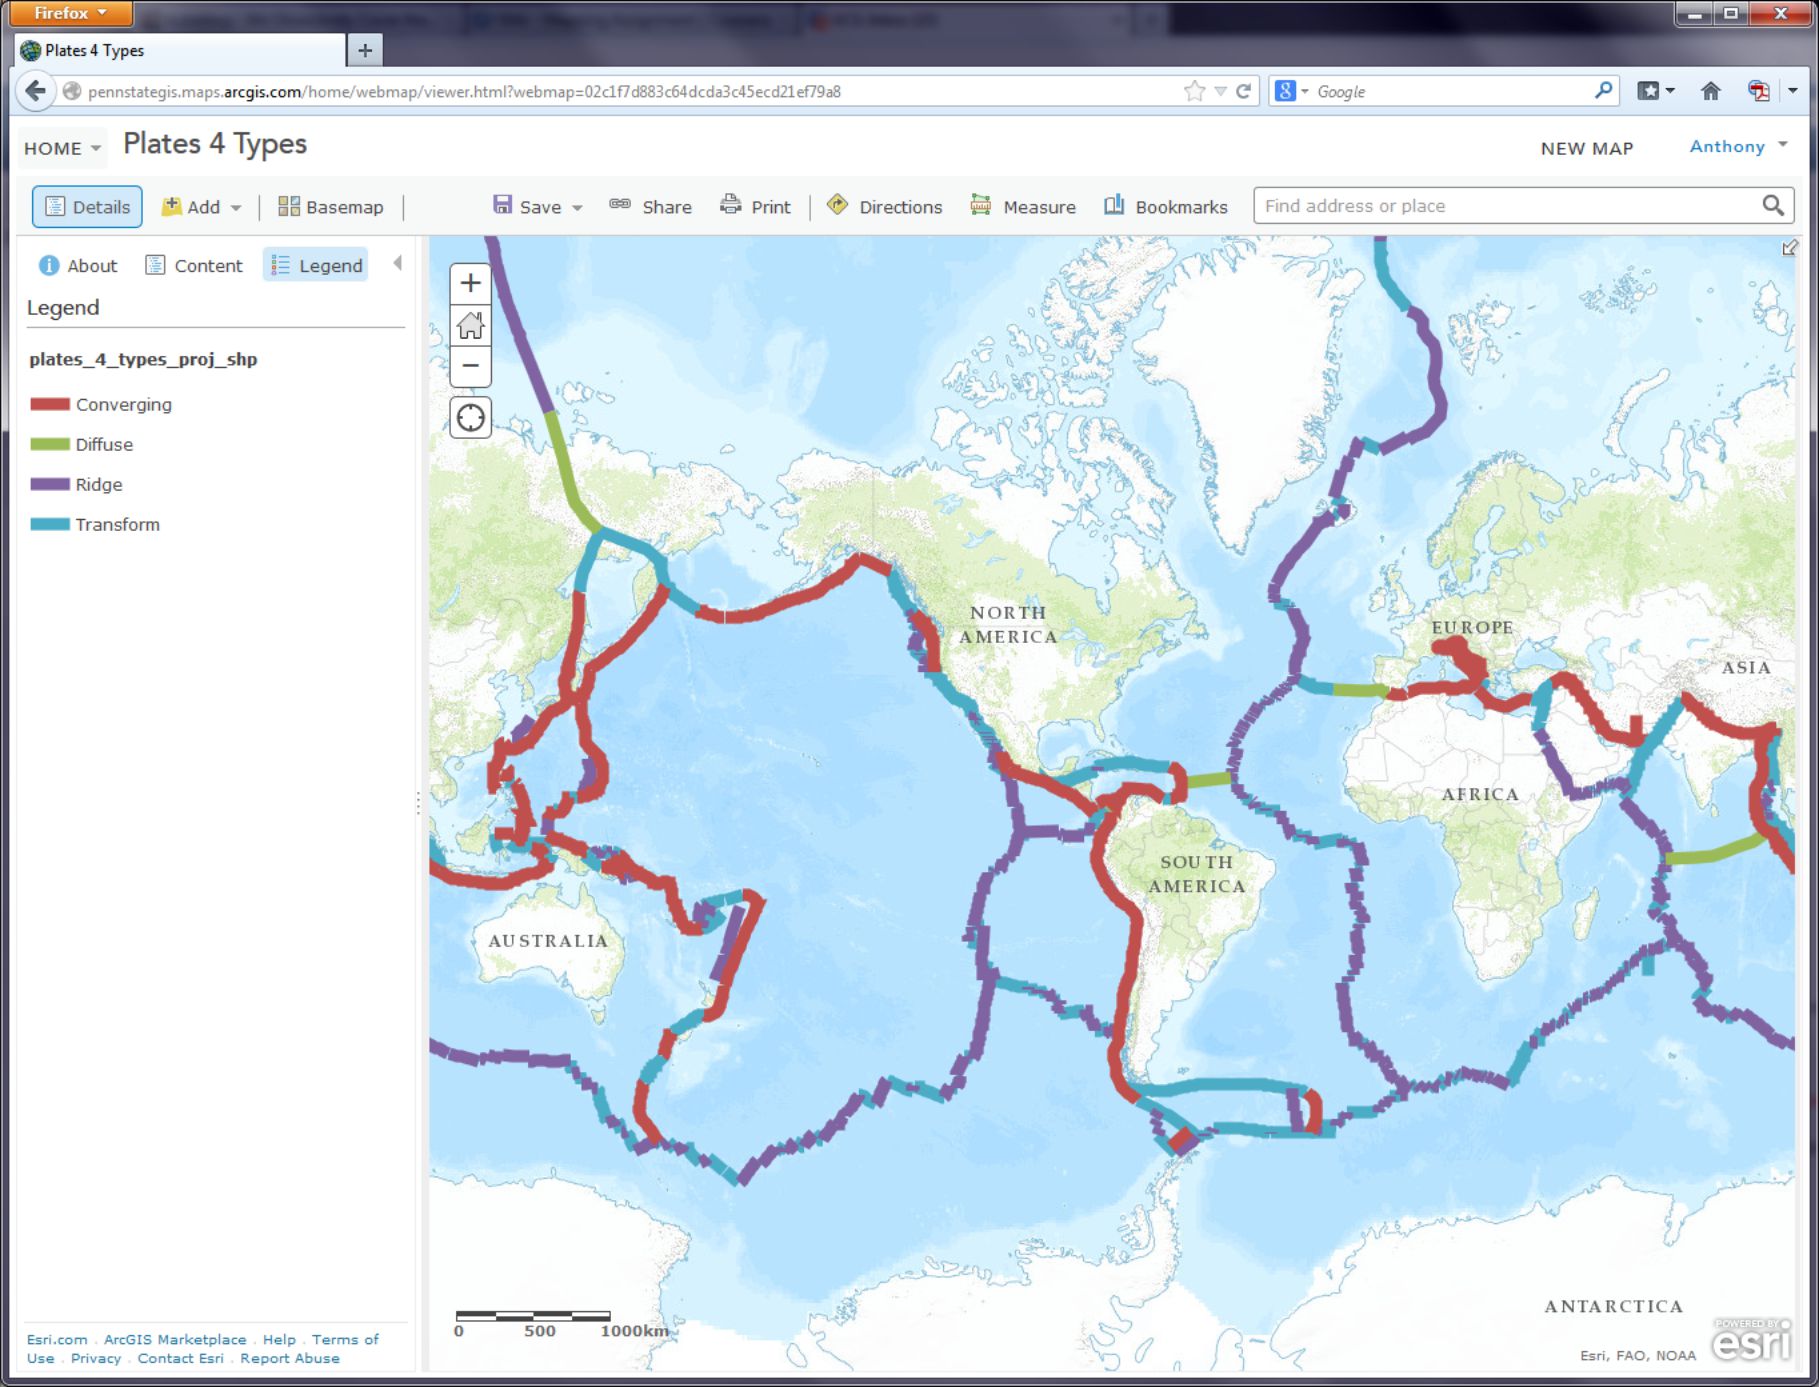Reset map to default extent home button
Viewport: 1819px width, 1387px height.
(470, 325)
